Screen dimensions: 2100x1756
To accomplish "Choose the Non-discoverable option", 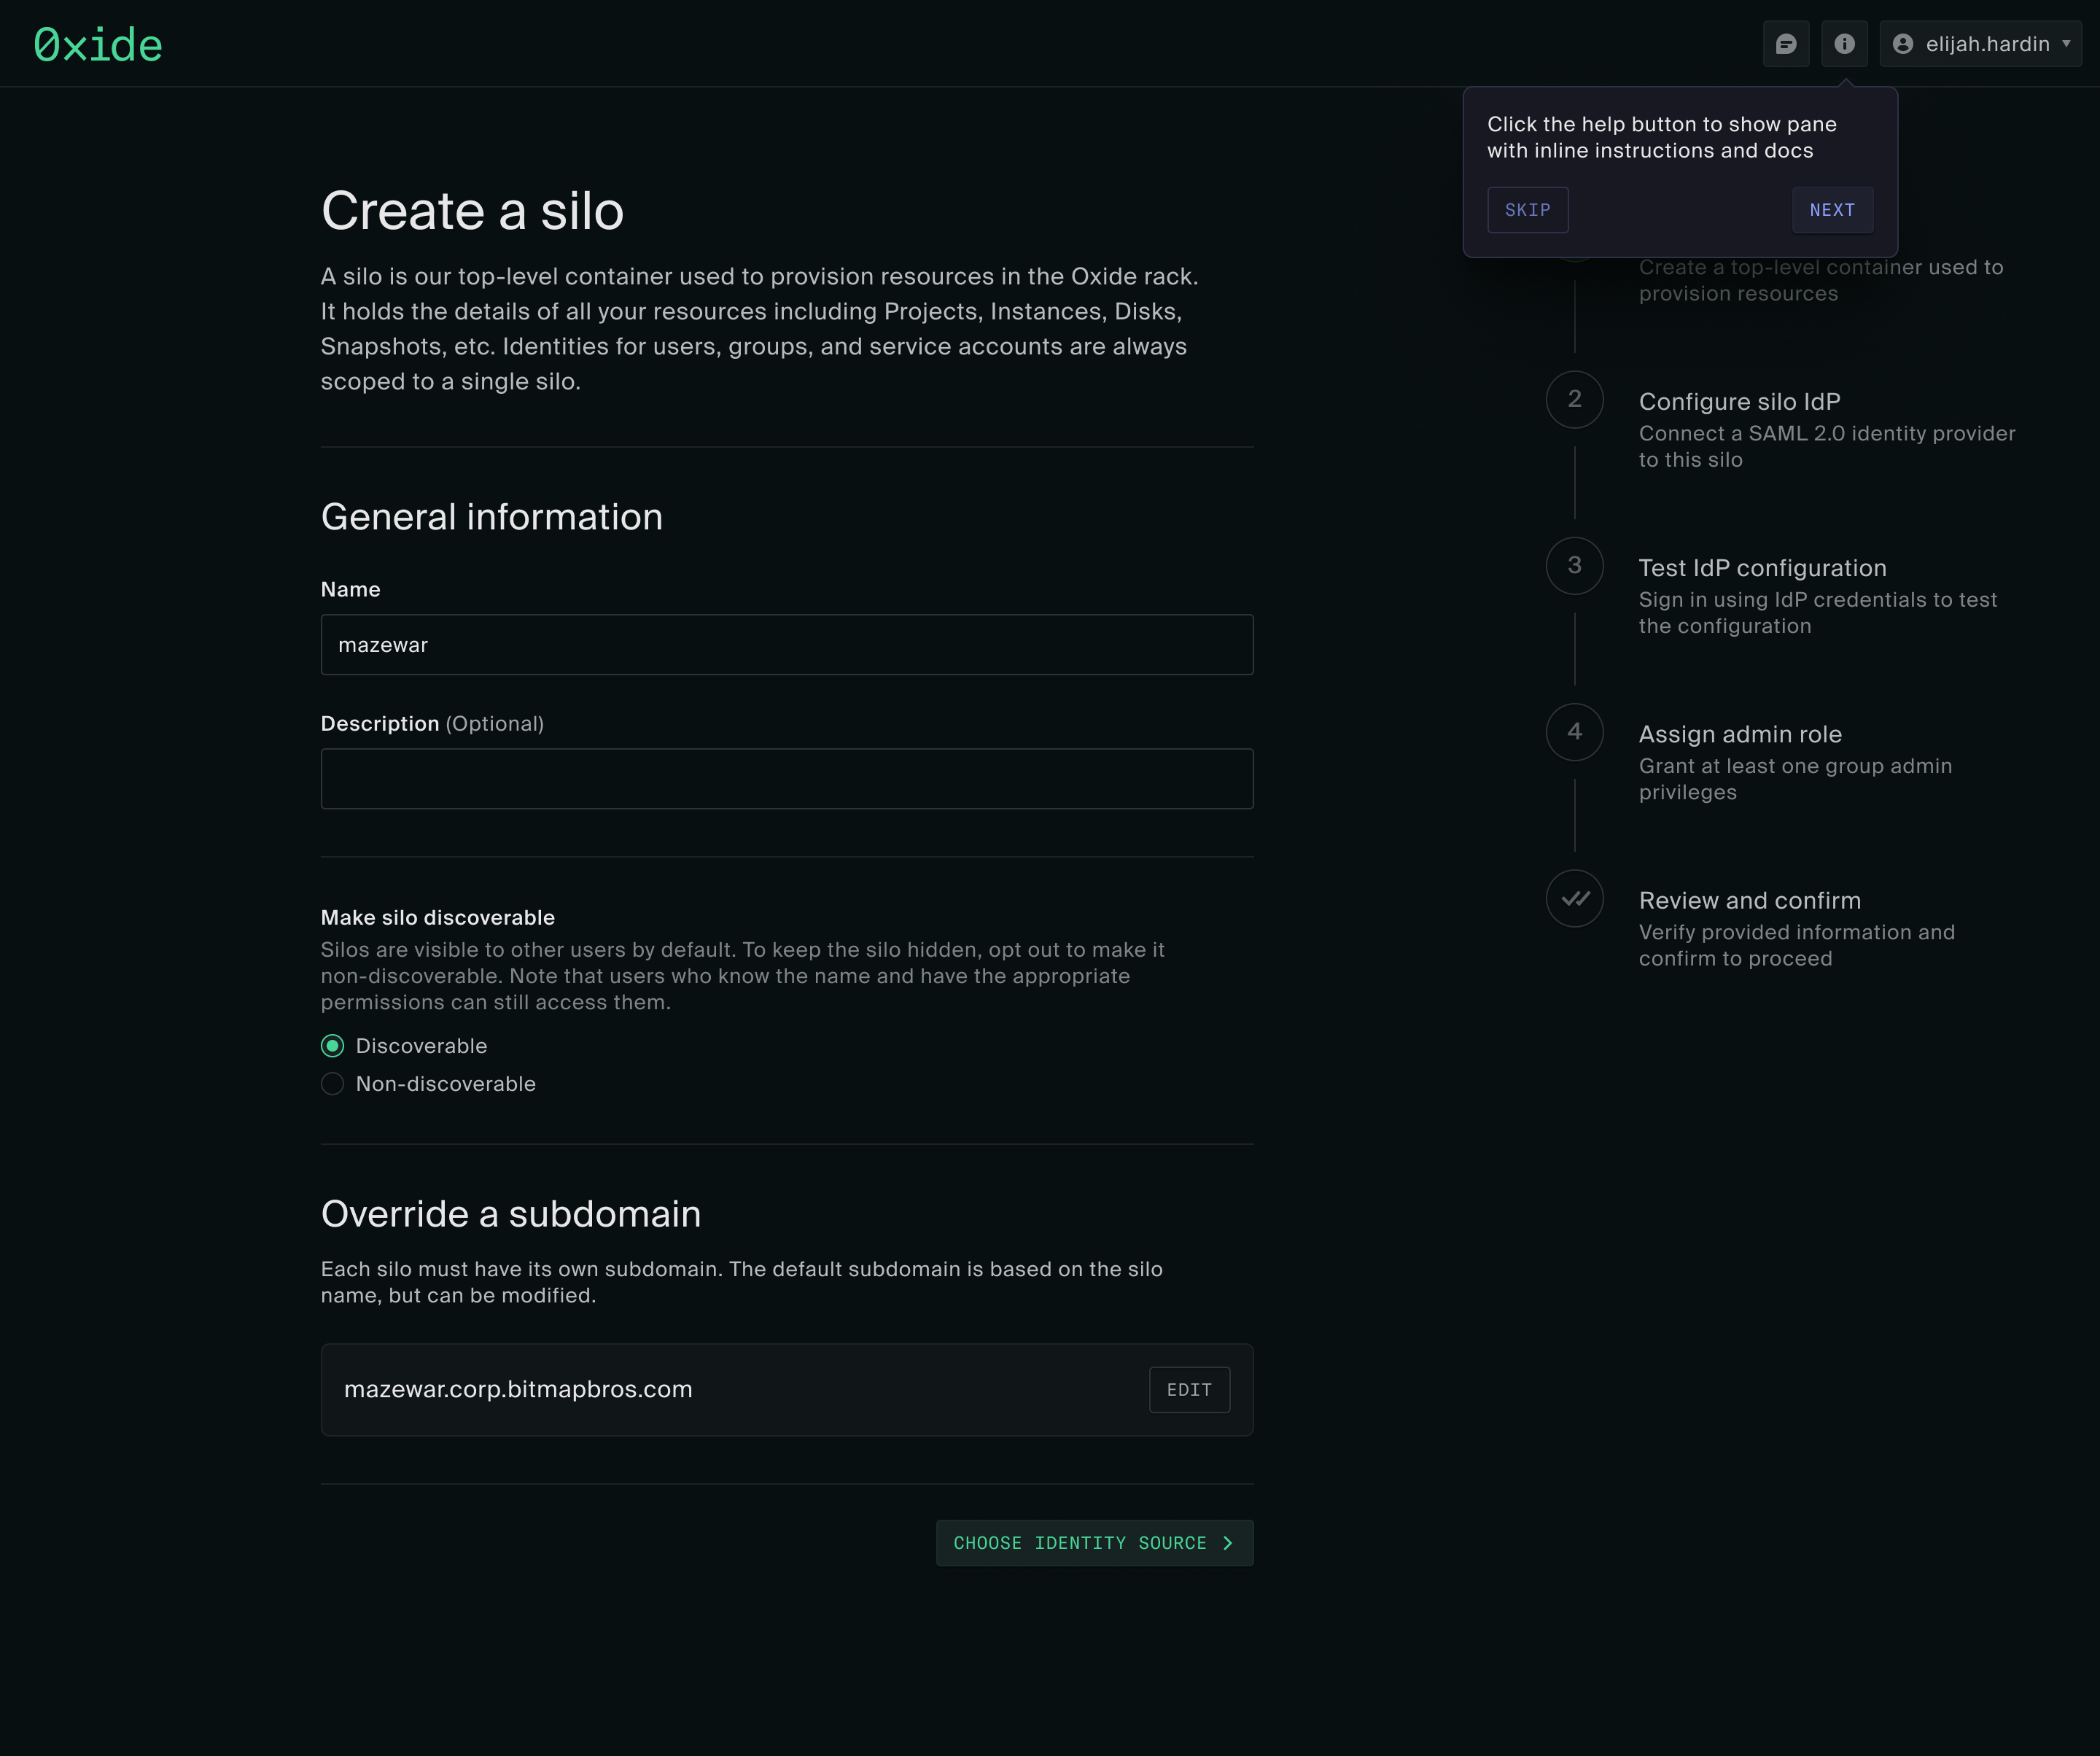I will (x=332, y=1083).
